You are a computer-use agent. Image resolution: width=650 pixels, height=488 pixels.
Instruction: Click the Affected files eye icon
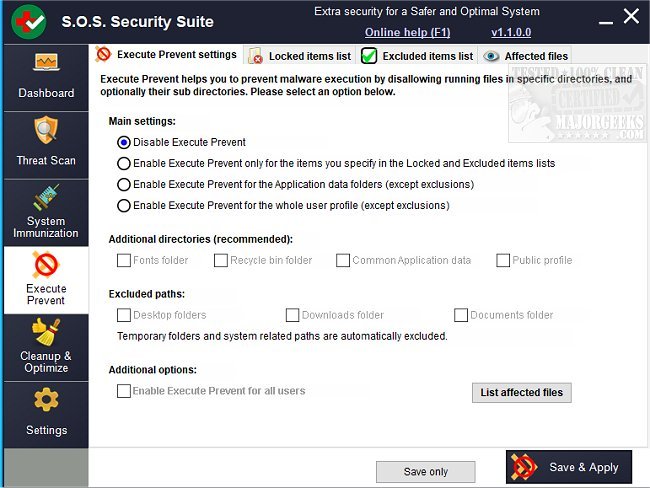coord(492,56)
